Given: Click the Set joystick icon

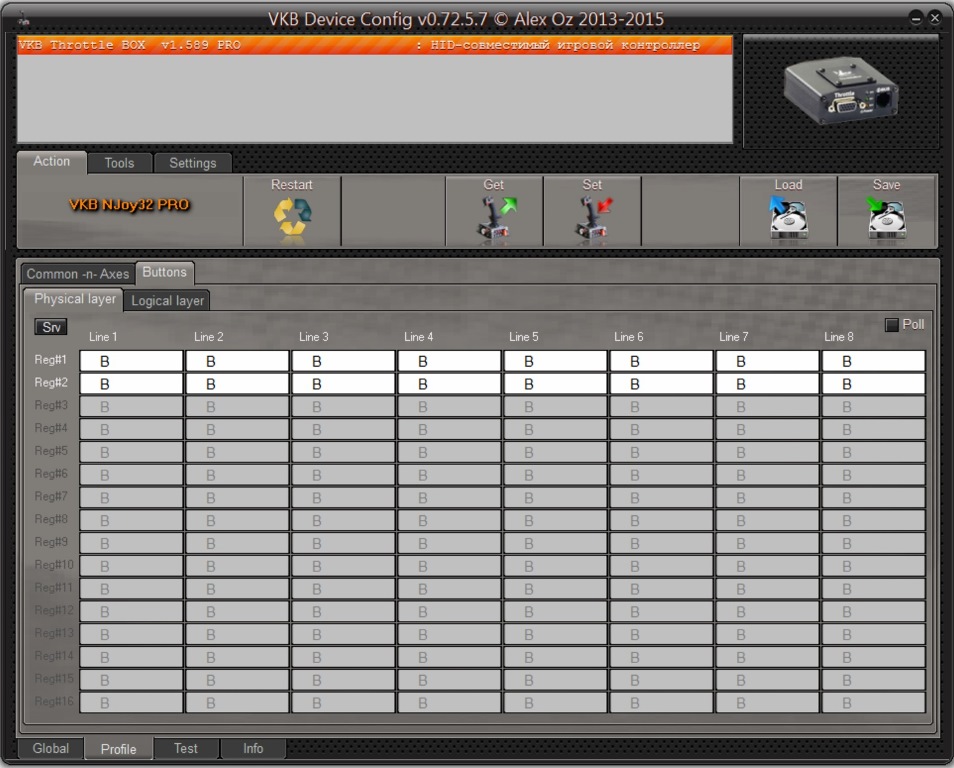Looking at the screenshot, I should click(x=594, y=217).
